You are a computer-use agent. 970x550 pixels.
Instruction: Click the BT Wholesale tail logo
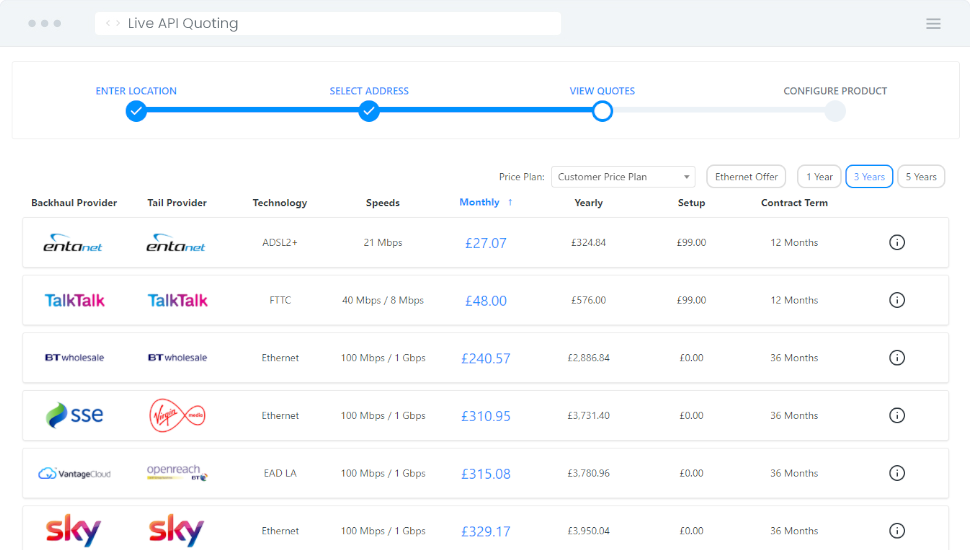178,358
